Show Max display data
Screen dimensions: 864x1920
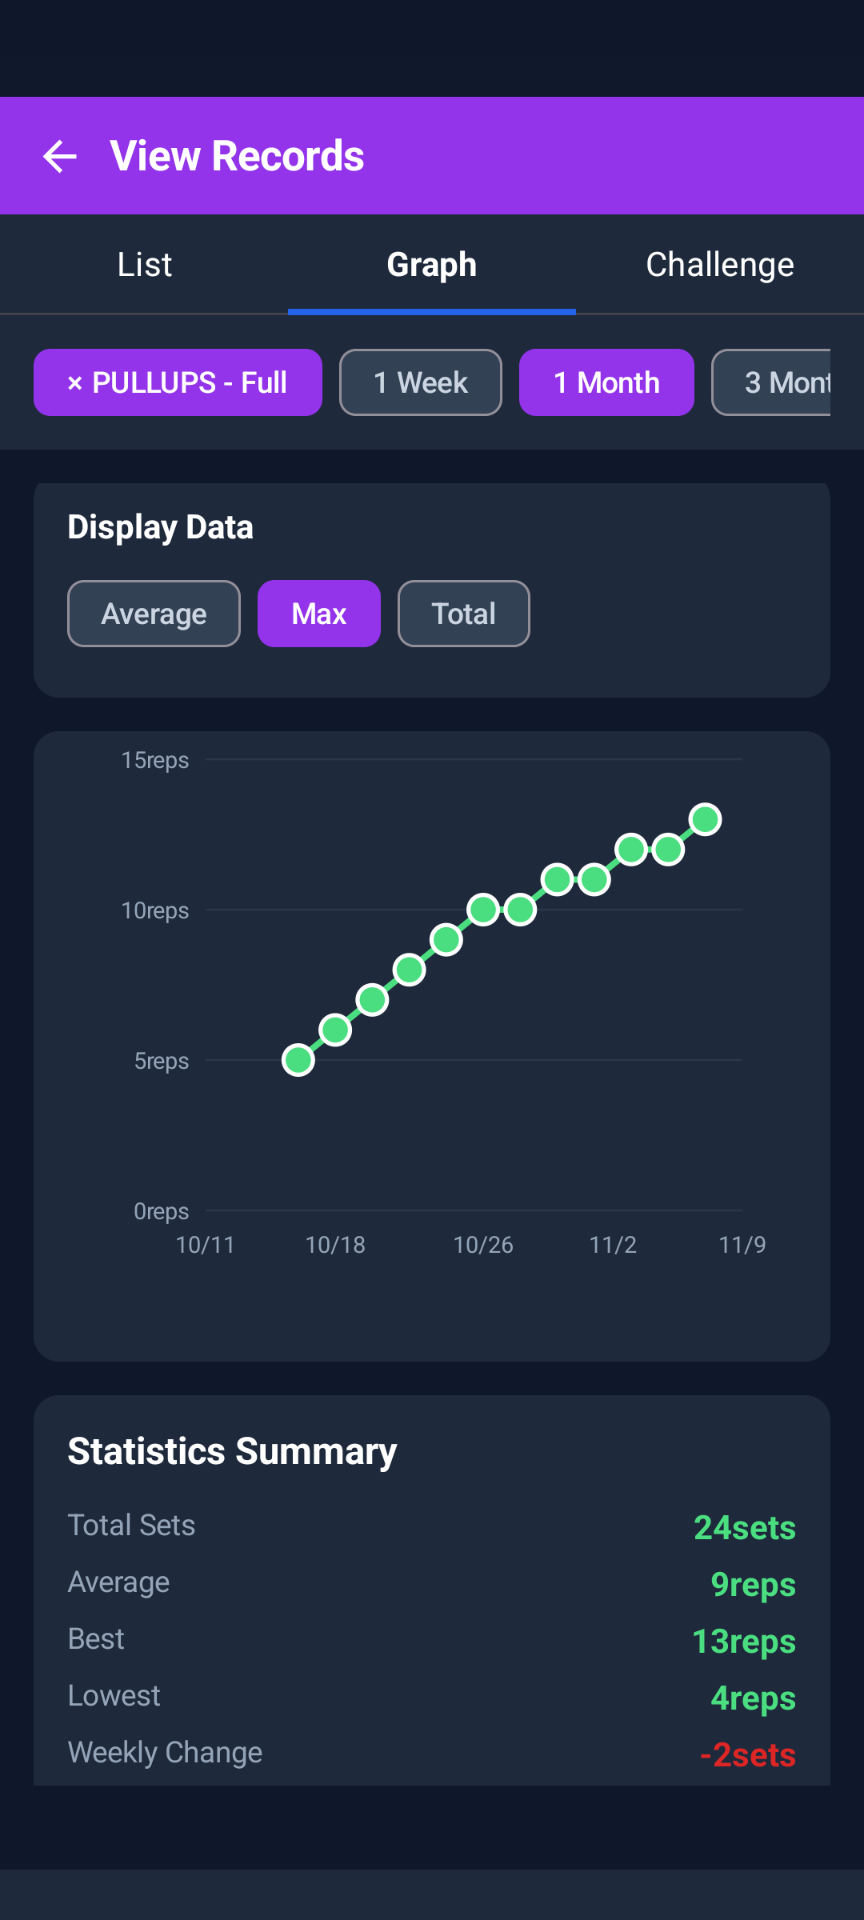319,614
